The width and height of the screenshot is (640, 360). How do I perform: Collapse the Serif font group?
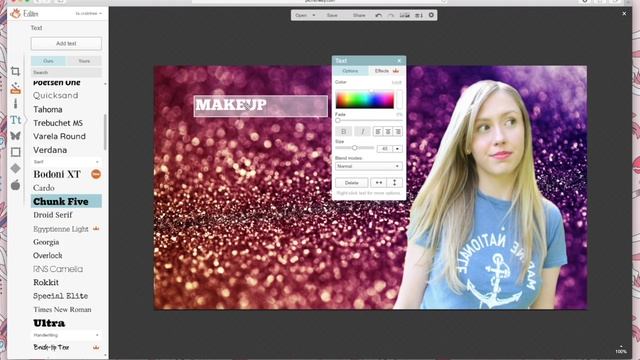pyautogui.click(x=66, y=162)
